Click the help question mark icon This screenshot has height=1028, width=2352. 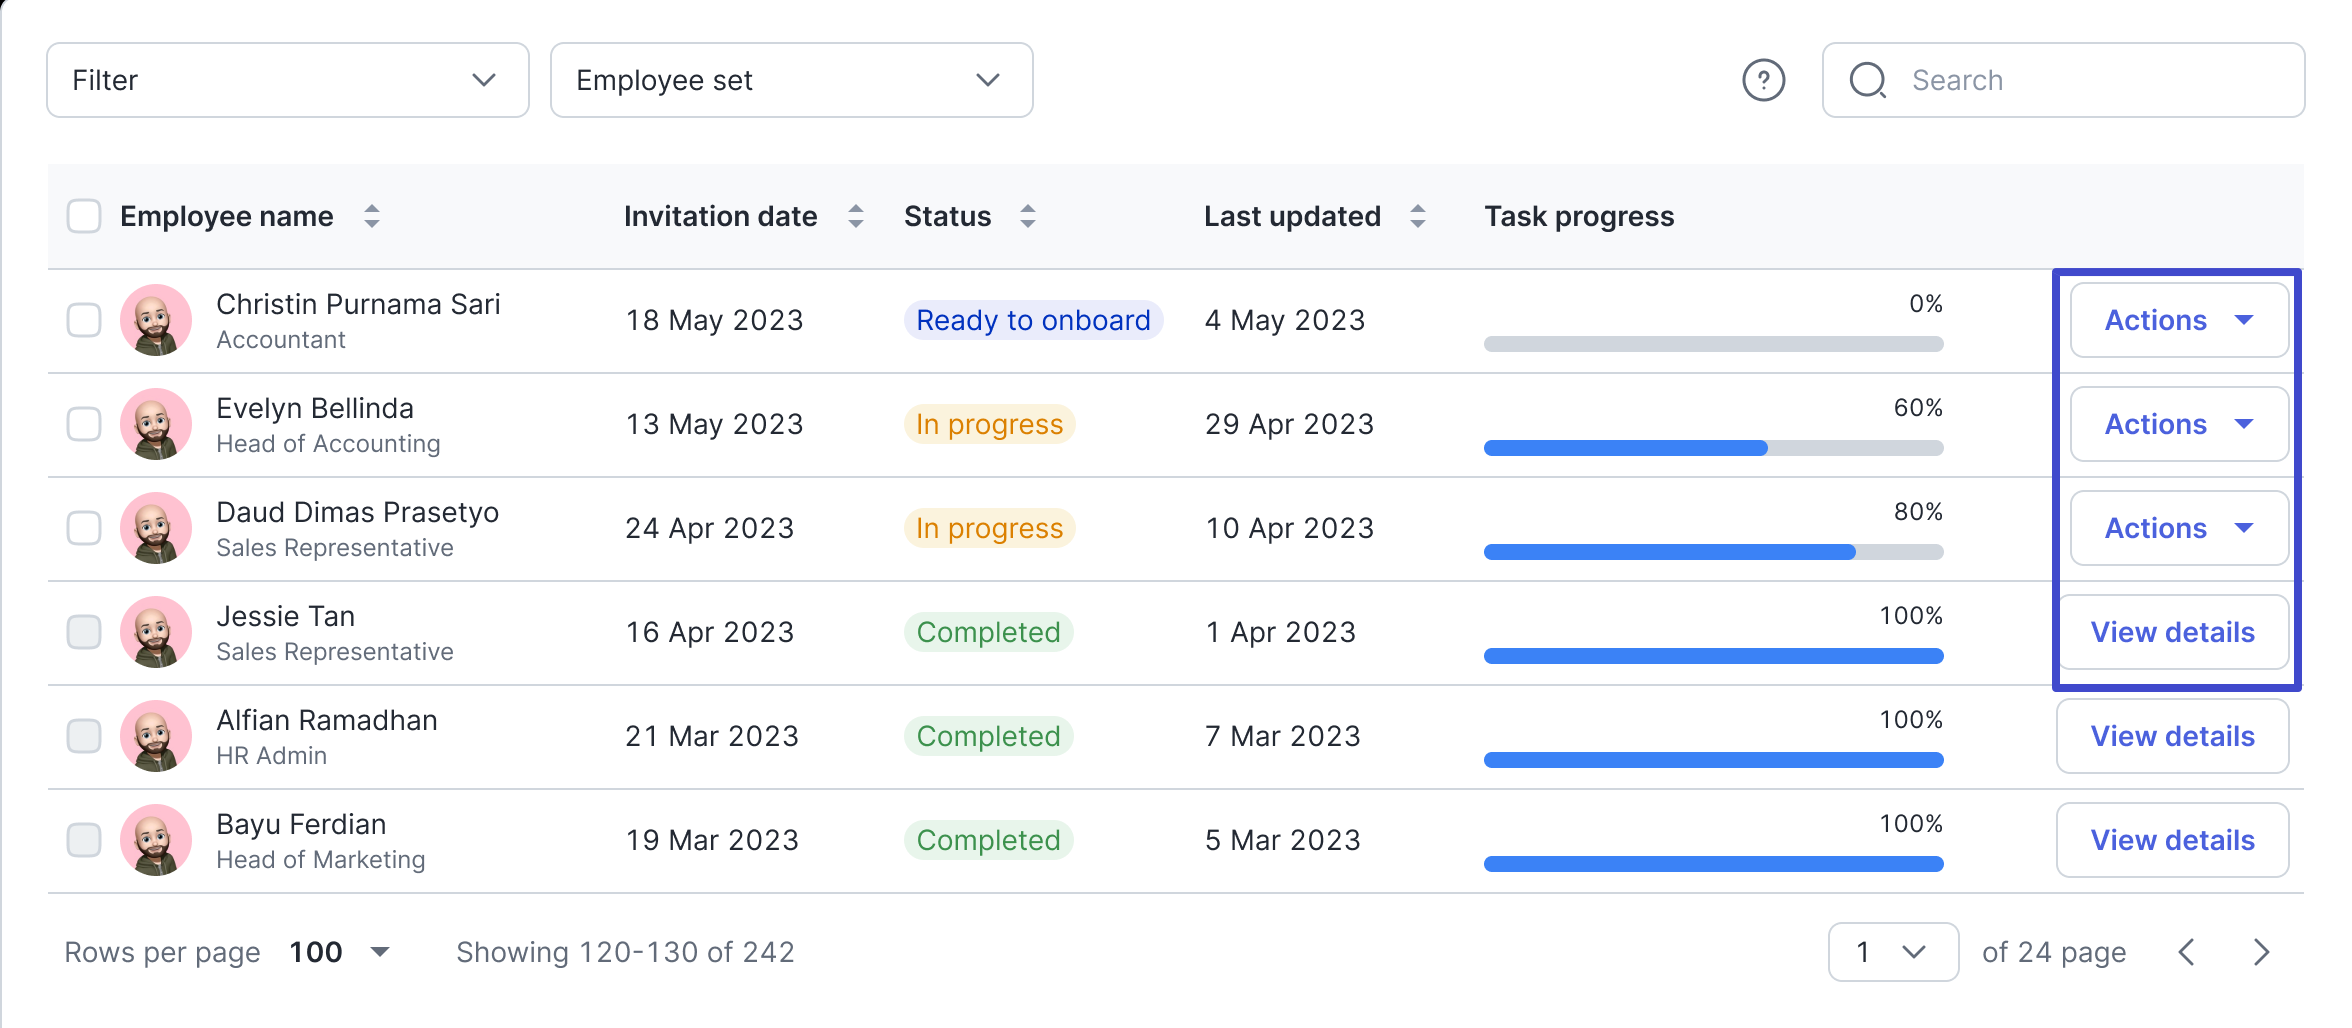click(1763, 80)
